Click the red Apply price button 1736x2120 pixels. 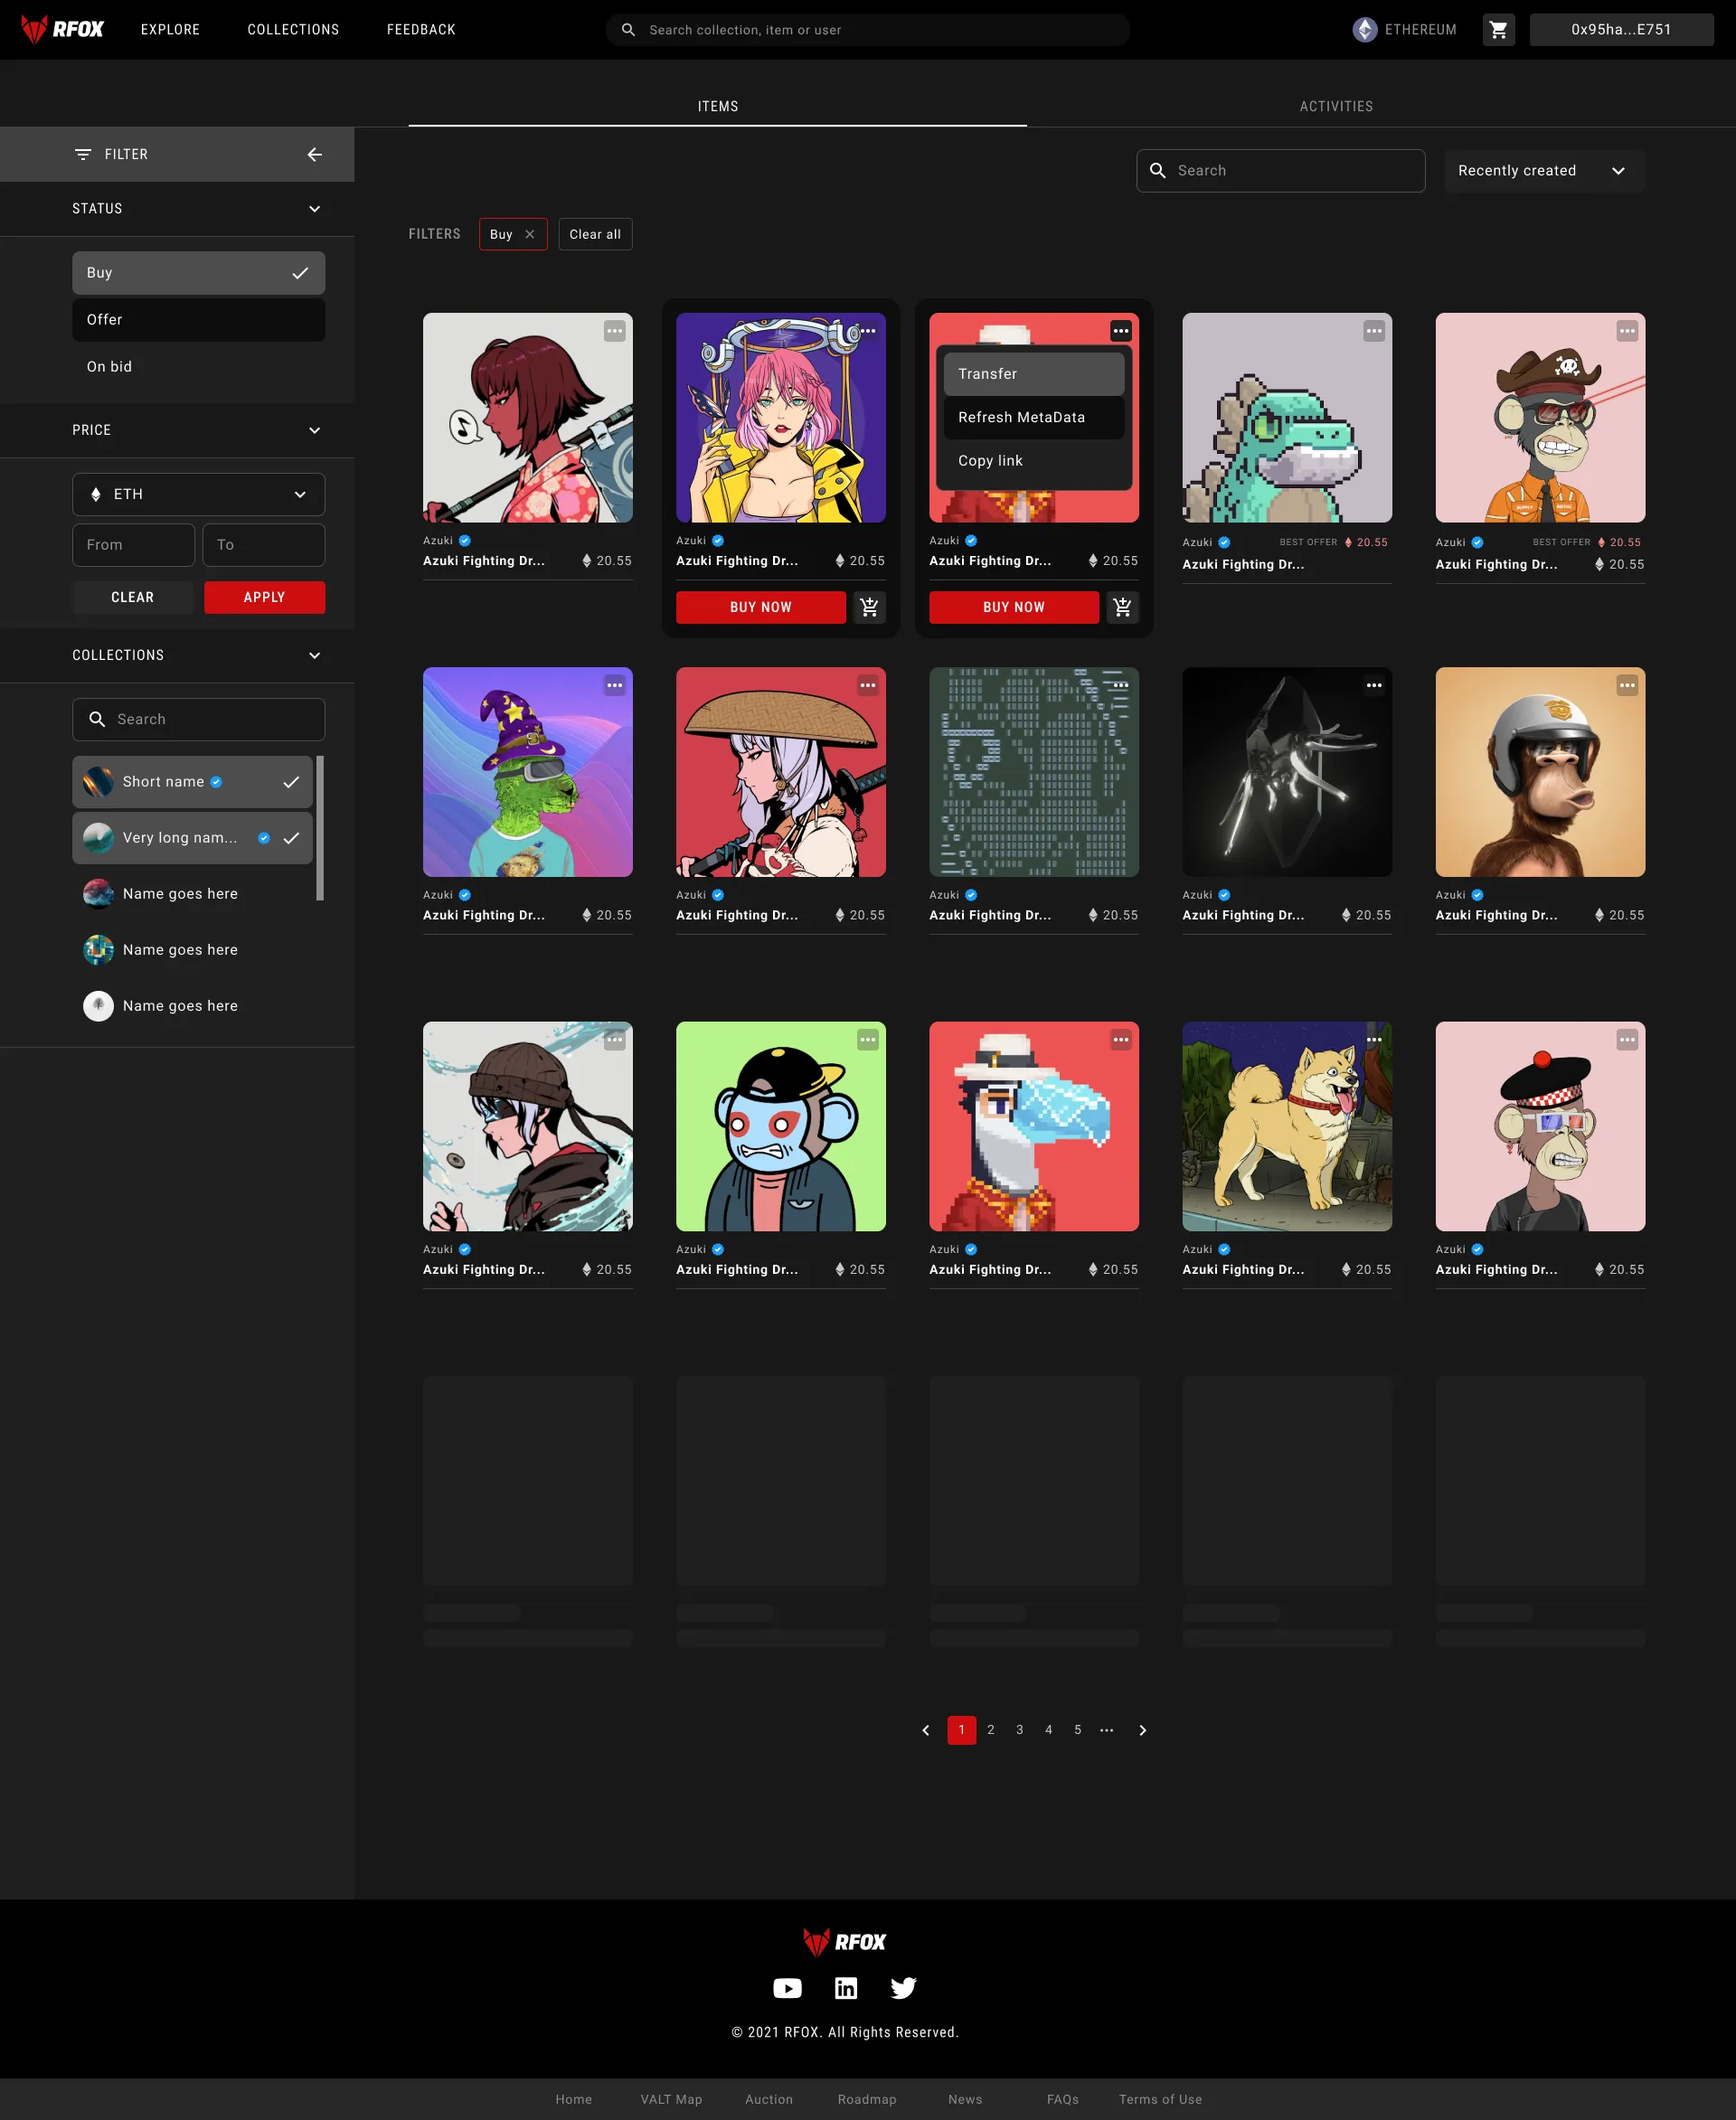click(x=264, y=597)
